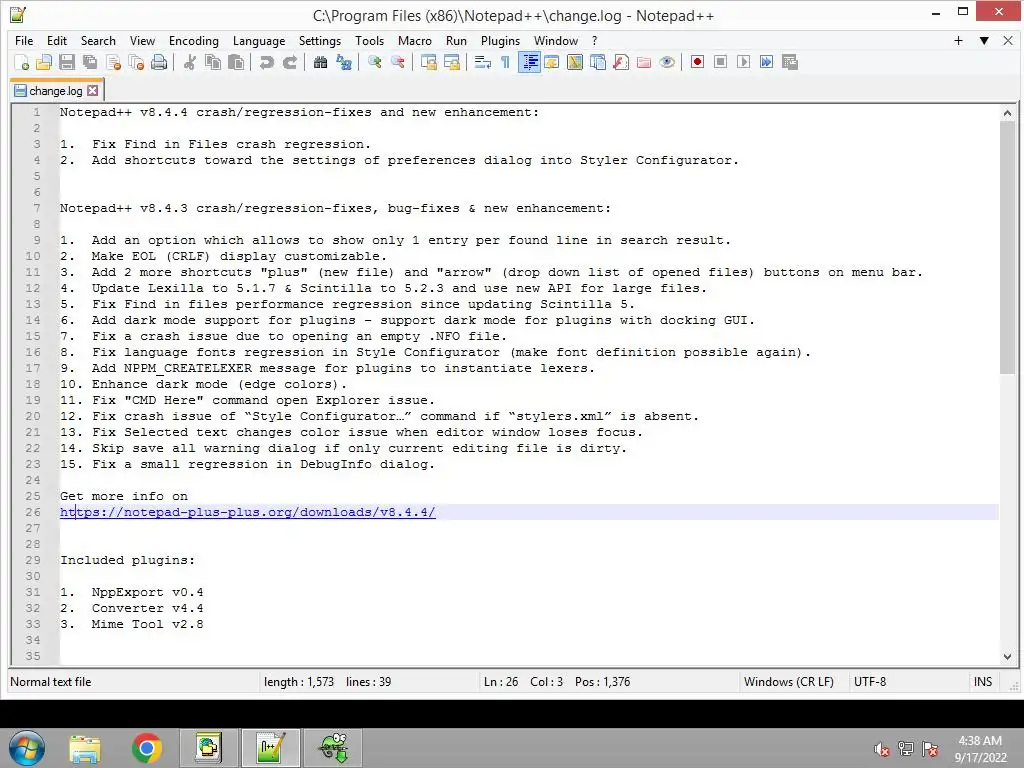Open the View menu
Image resolution: width=1024 pixels, height=768 pixels.
pos(142,40)
